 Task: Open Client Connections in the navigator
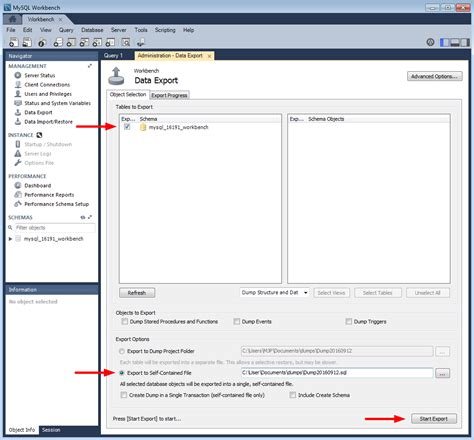coord(47,85)
